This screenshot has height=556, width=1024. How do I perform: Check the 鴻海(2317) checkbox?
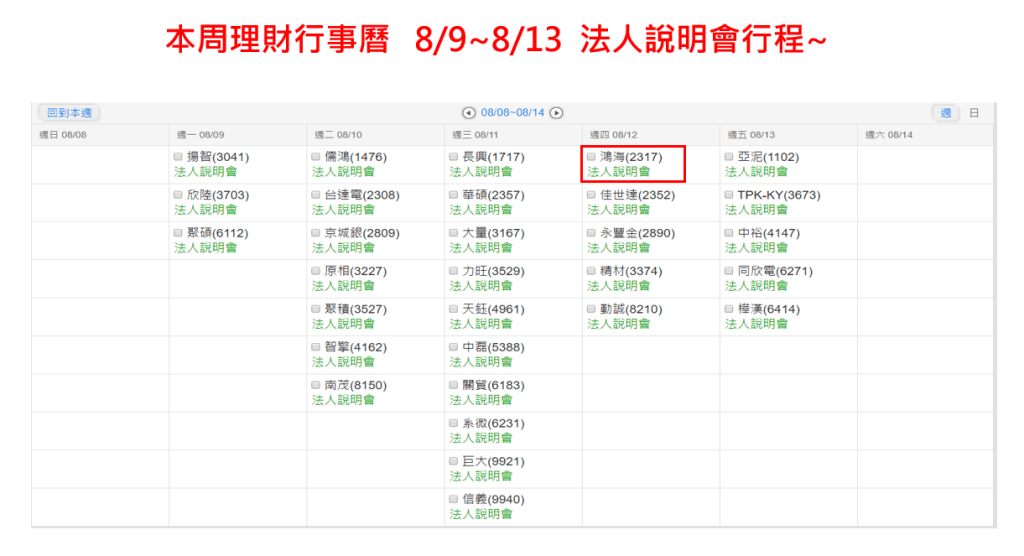coord(592,157)
